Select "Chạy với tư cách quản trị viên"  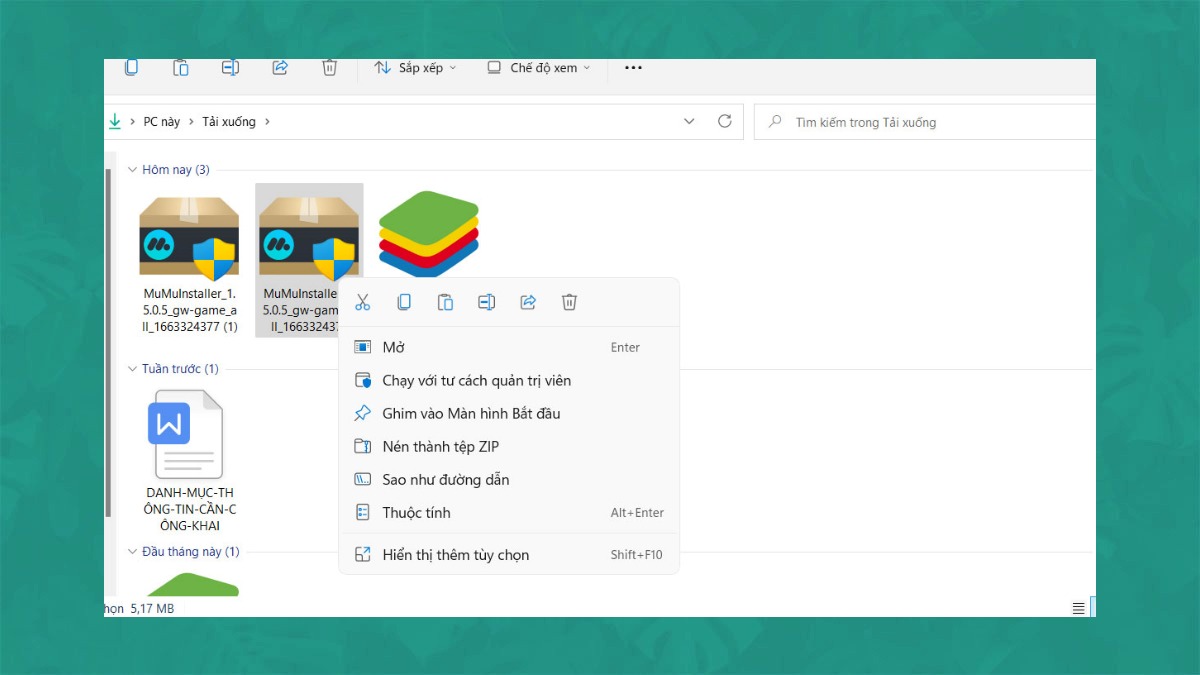(476, 381)
